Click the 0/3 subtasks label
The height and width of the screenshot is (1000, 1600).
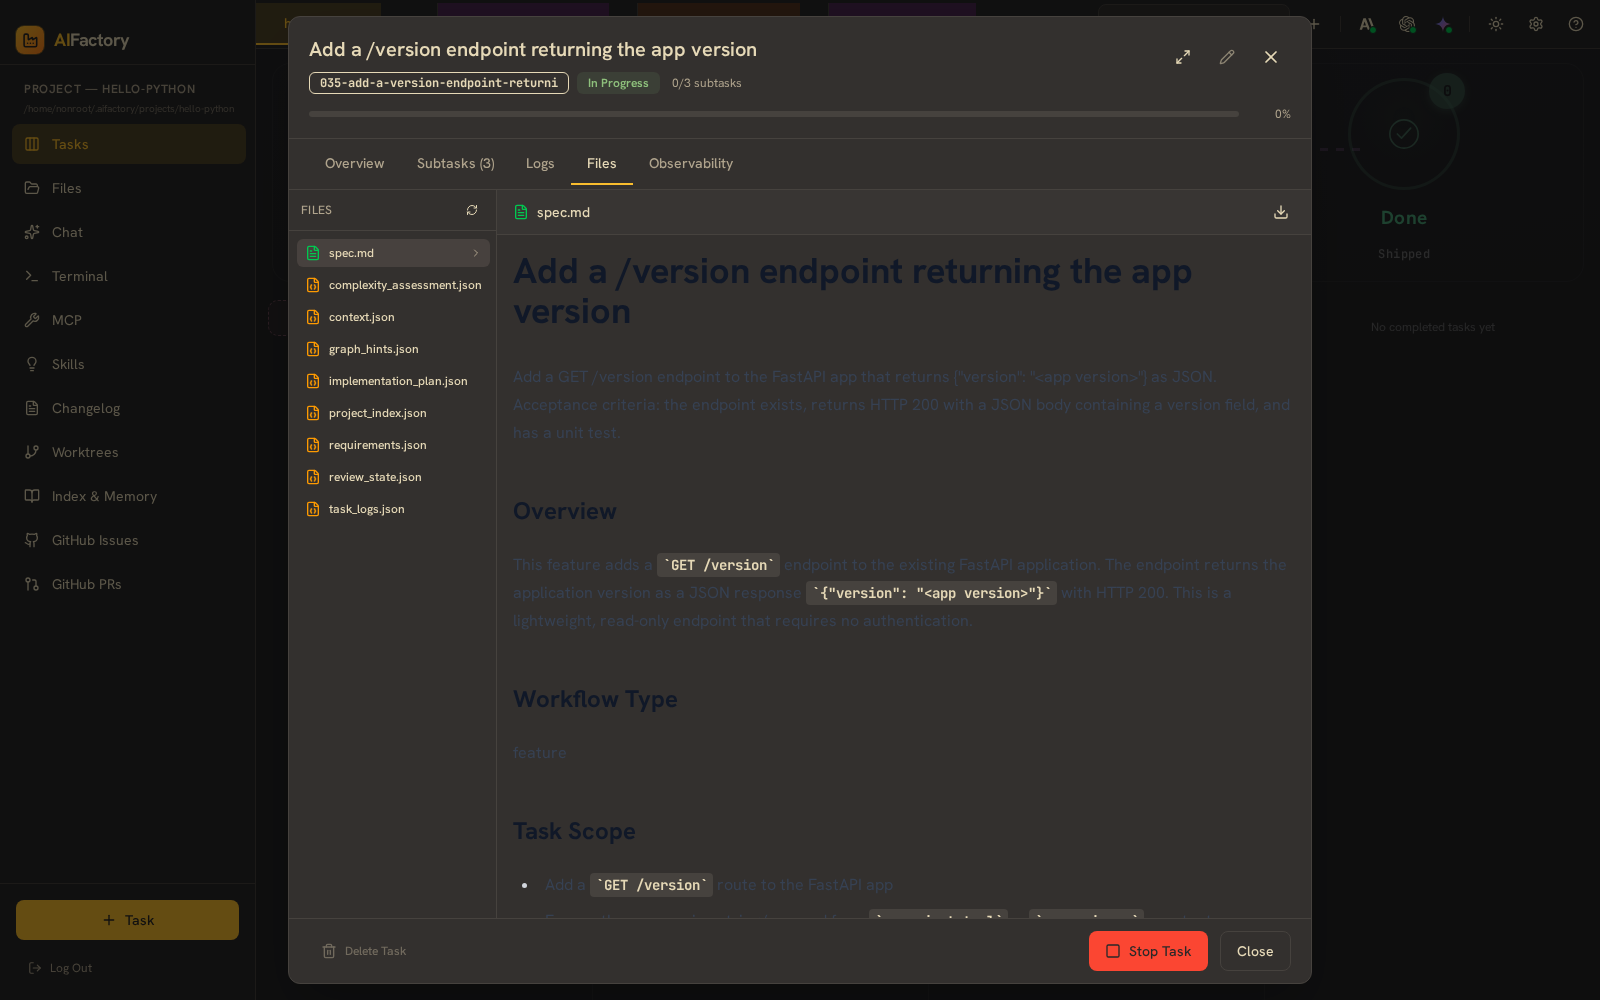pos(707,83)
